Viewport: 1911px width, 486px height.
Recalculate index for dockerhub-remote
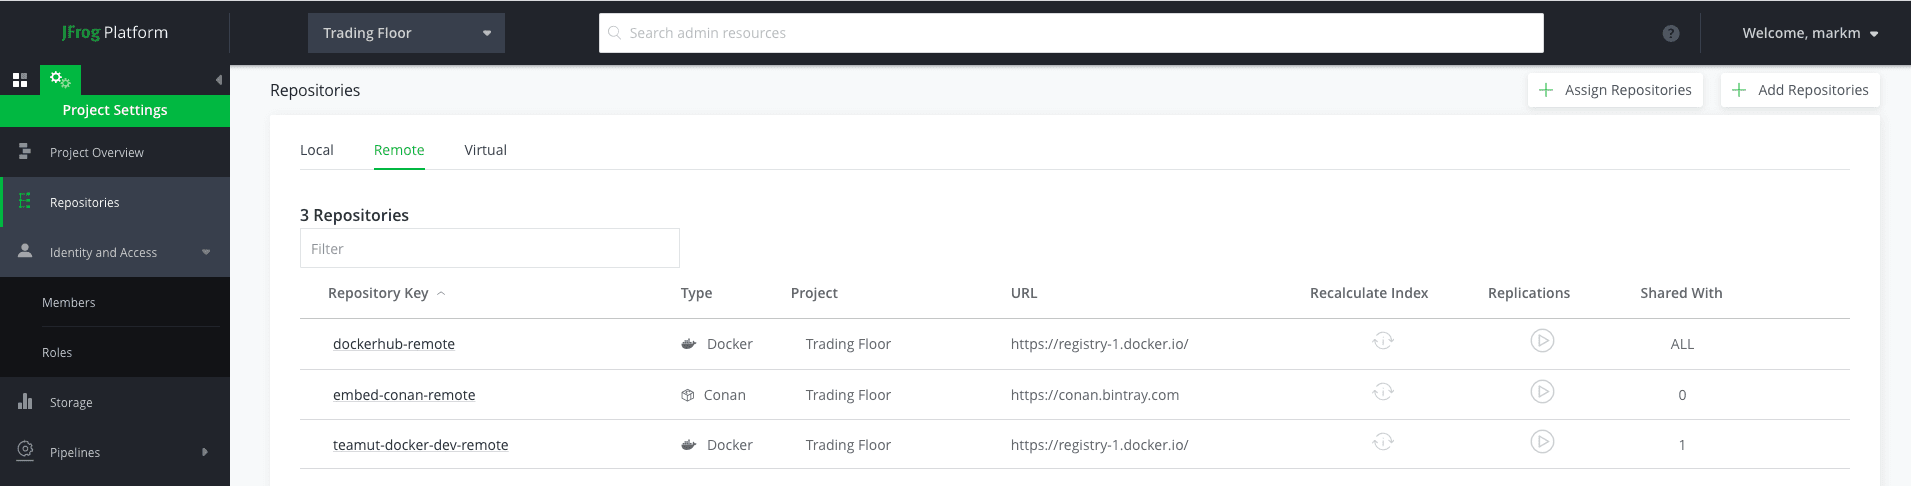pos(1383,341)
